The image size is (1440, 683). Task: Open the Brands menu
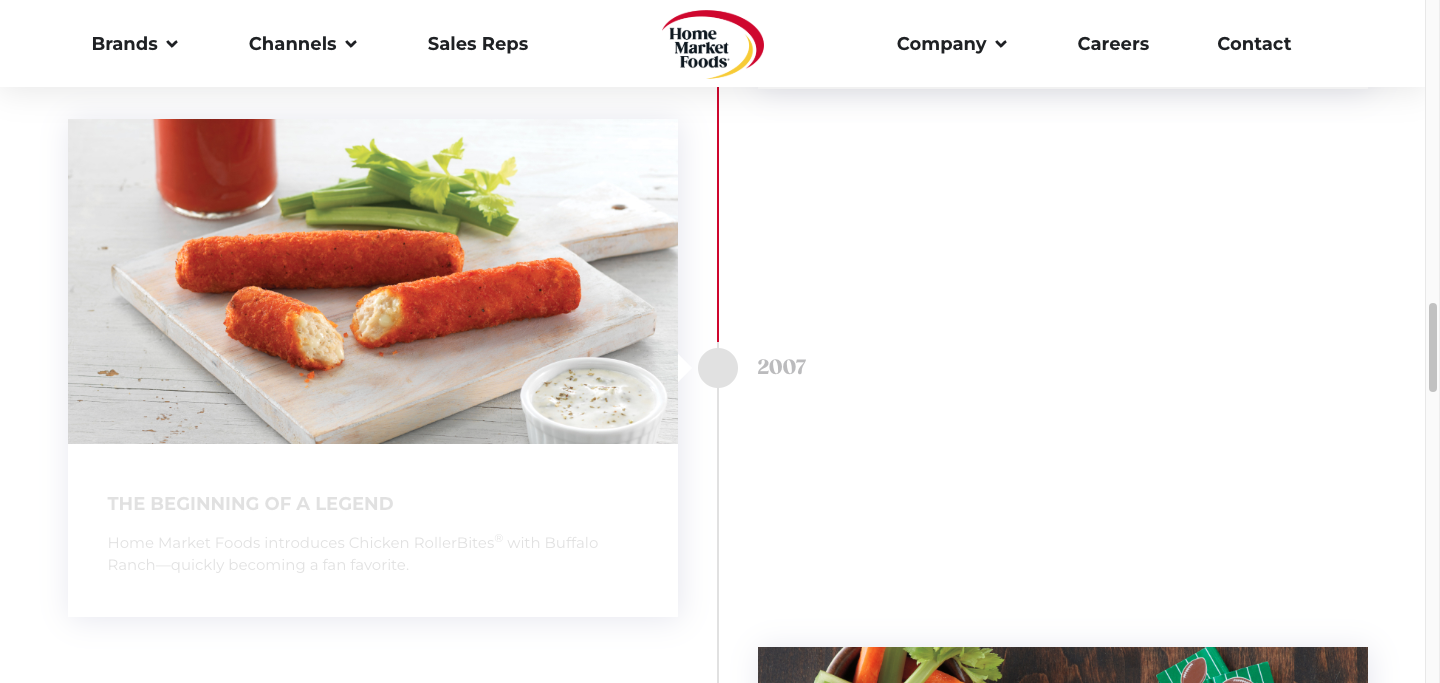135,44
